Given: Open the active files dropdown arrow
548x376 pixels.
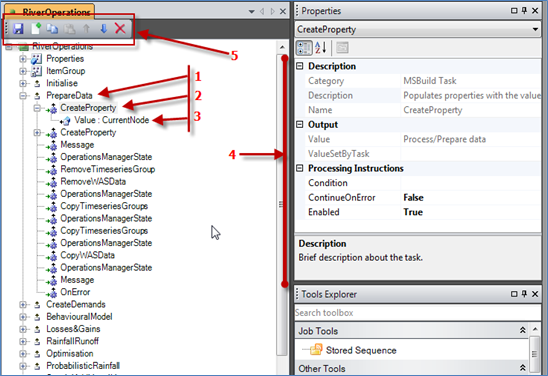Looking at the screenshot, I should 251,12.
